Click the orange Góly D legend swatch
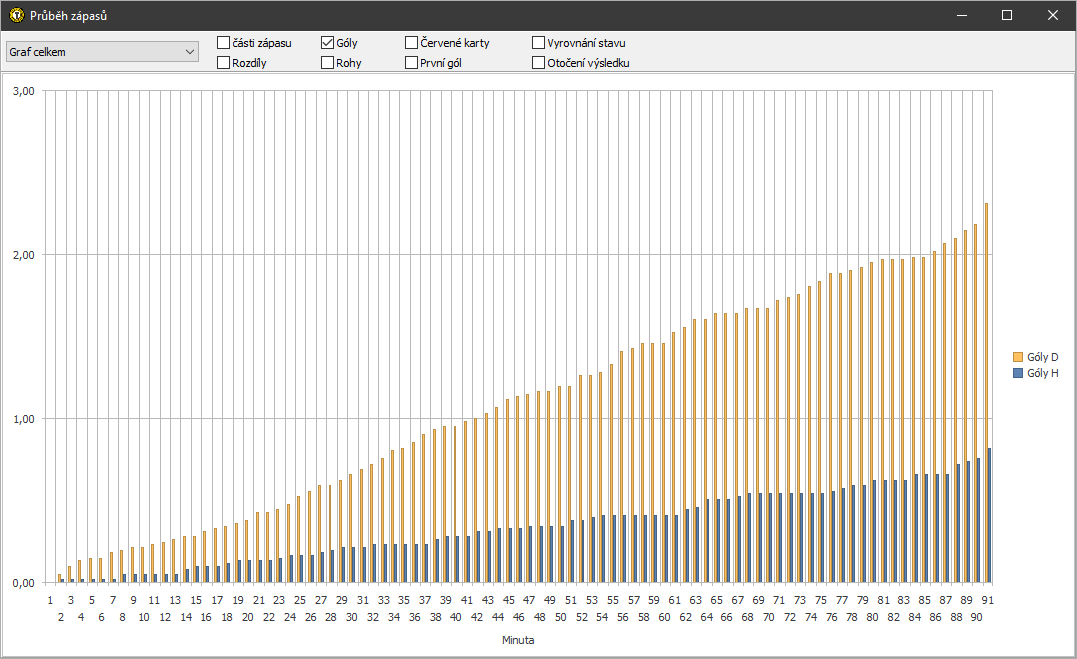This screenshot has width=1077, height=659. click(1018, 357)
